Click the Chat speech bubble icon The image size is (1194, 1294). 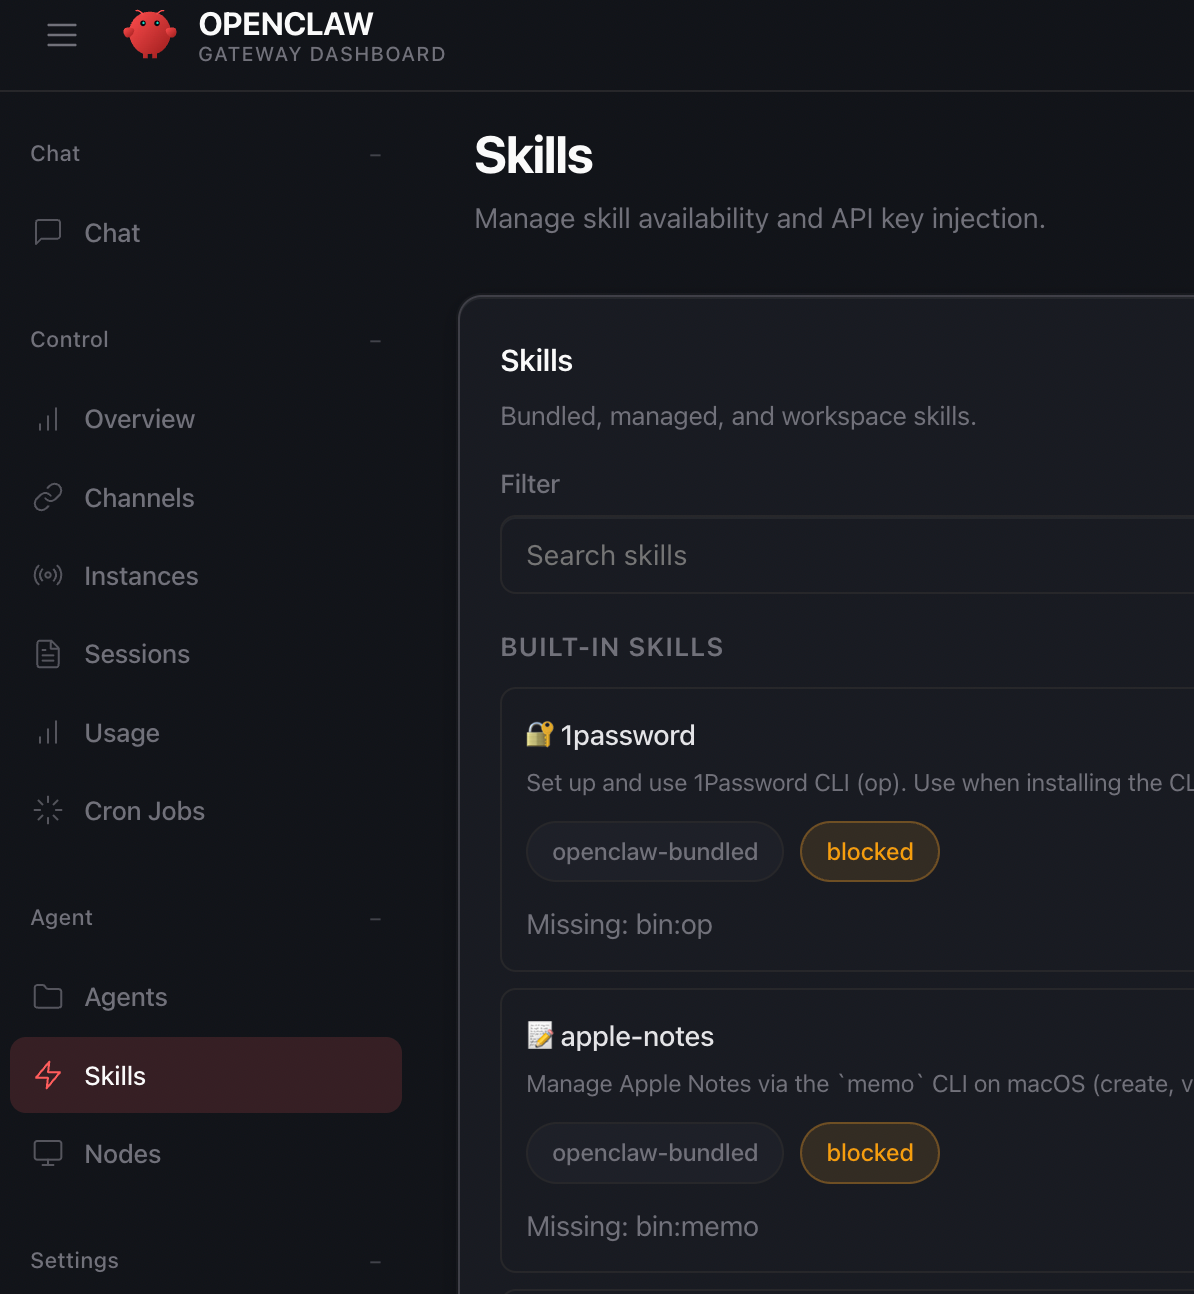[x=48, y=232]
